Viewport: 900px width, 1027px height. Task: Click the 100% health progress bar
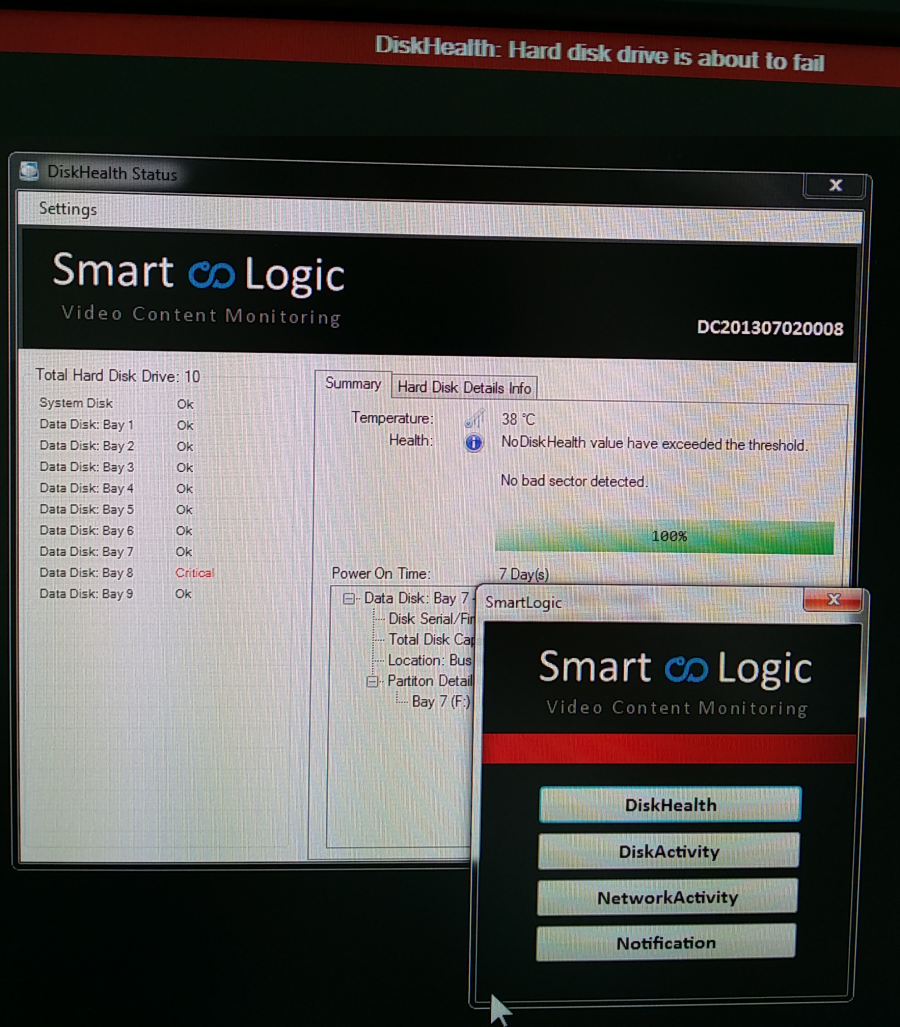(x=664, y=537)
